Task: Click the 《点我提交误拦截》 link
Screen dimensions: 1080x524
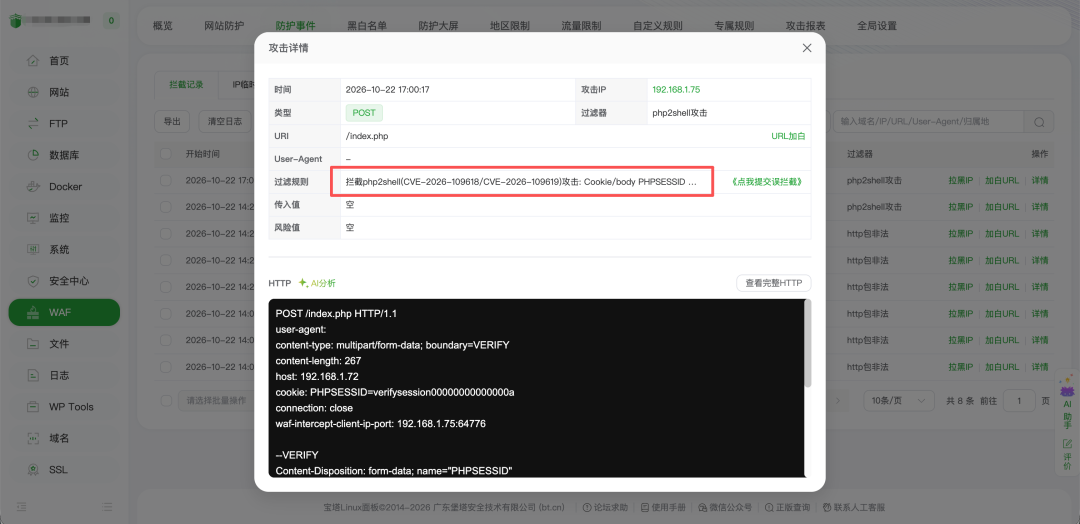Action: (767, 182)
